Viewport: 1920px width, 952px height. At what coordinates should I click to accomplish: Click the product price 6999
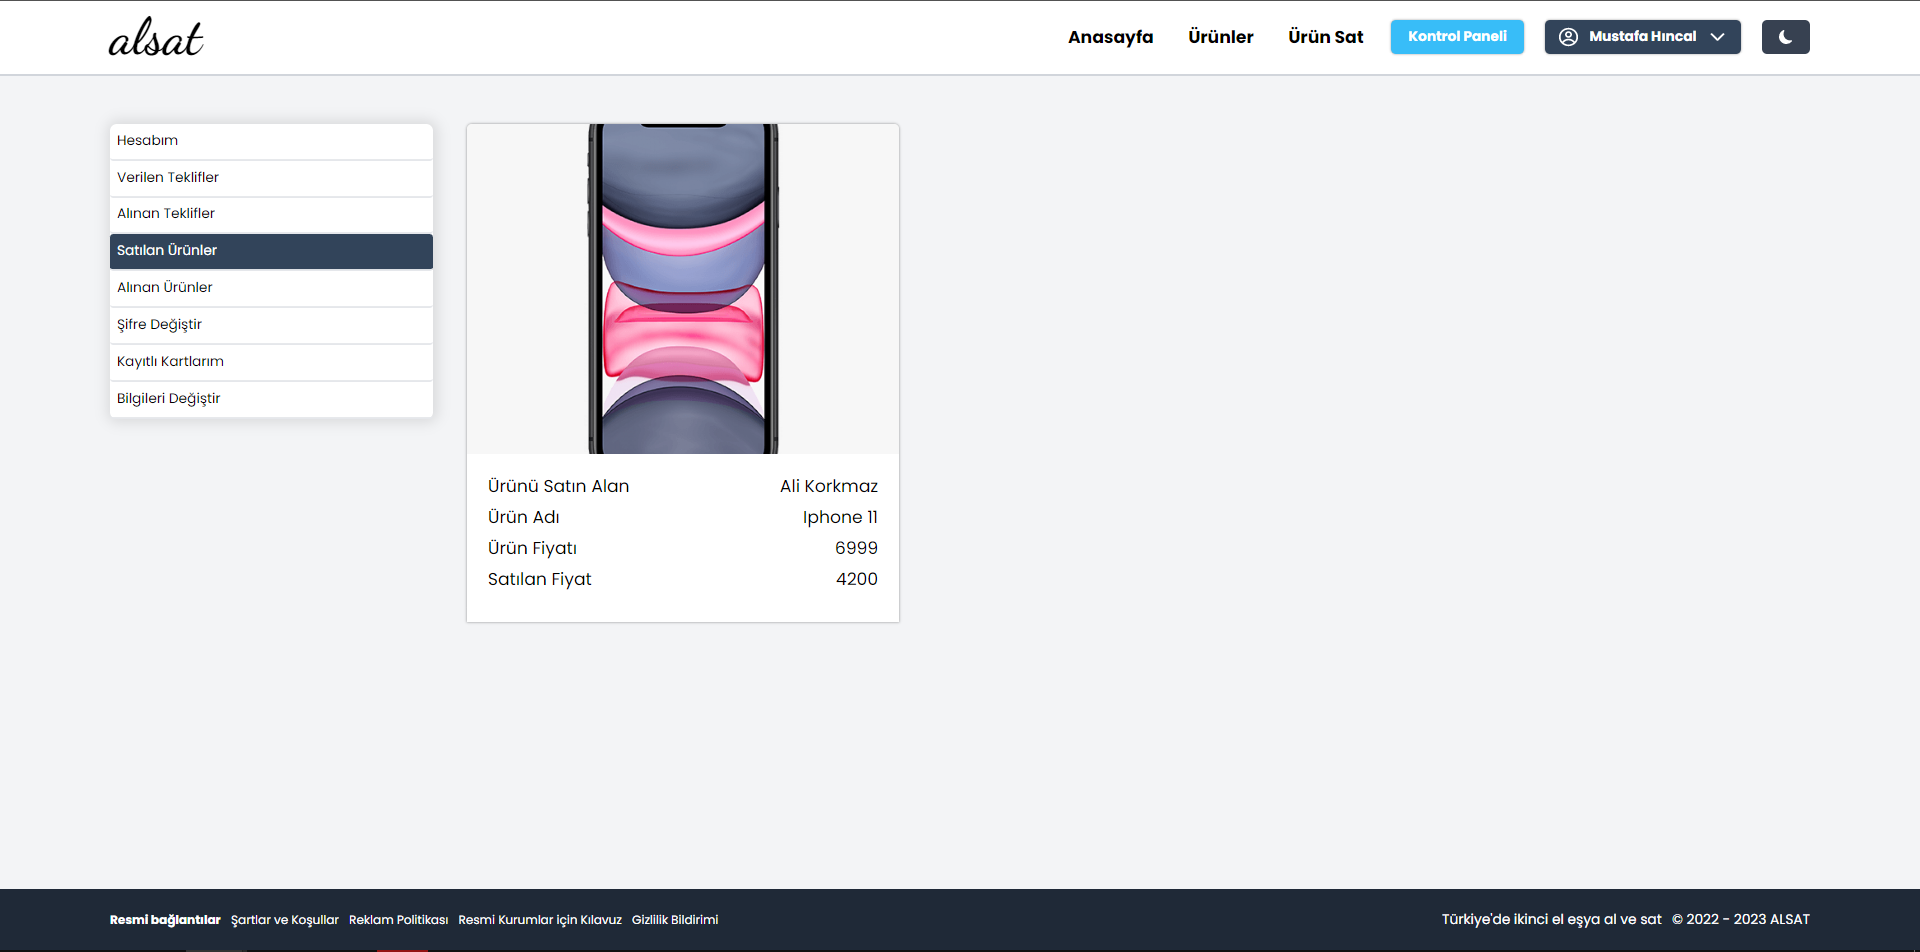pos(856,548)
